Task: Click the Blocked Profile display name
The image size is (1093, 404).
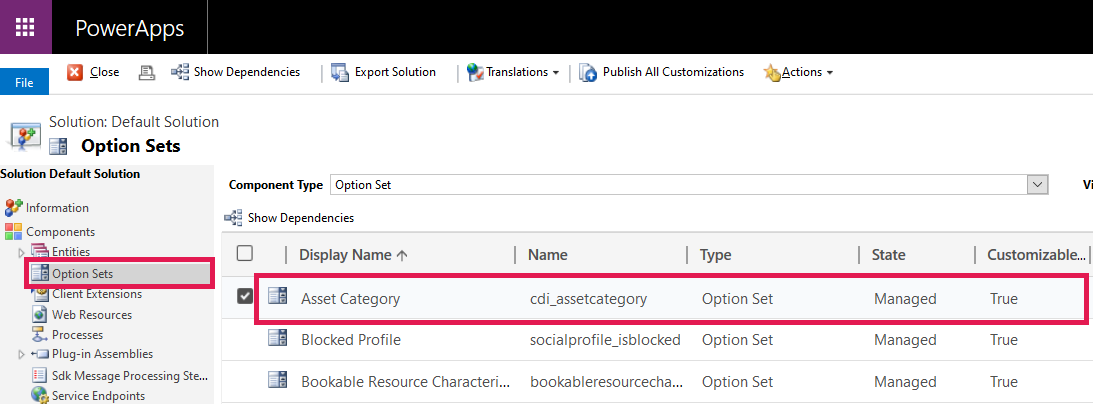Action: pos(351,340)
